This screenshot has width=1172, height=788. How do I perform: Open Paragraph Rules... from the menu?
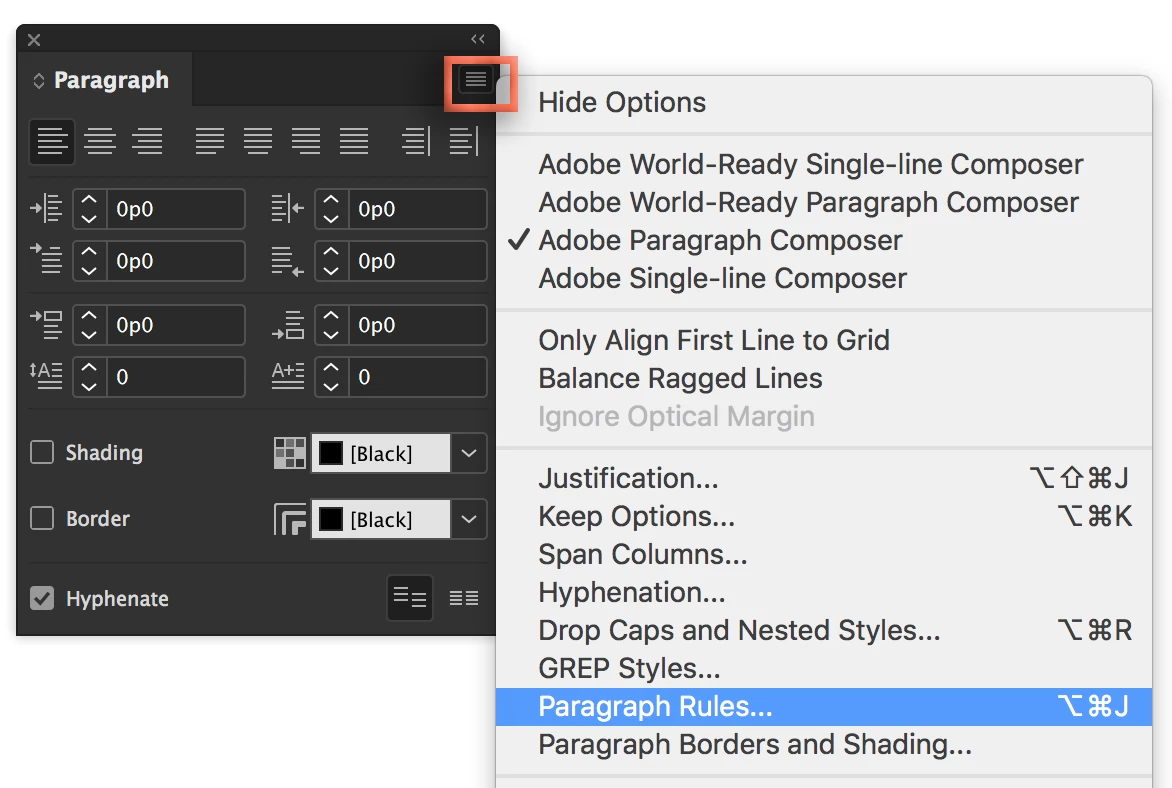[824, 707]
